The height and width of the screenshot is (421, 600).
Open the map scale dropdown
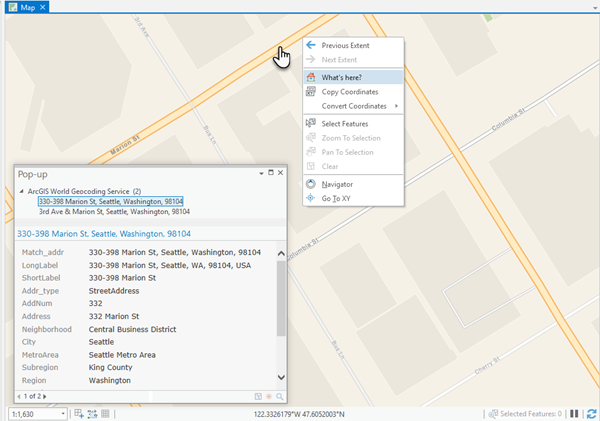click(x=66, y=413)
